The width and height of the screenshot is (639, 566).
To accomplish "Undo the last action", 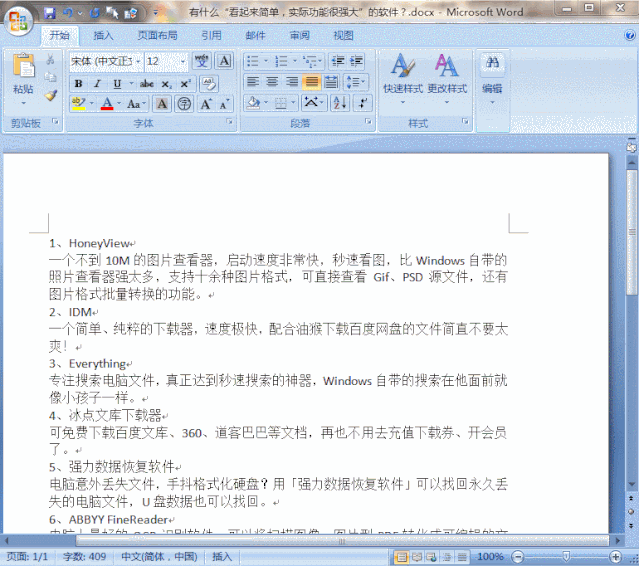I will tap(68, 13).
